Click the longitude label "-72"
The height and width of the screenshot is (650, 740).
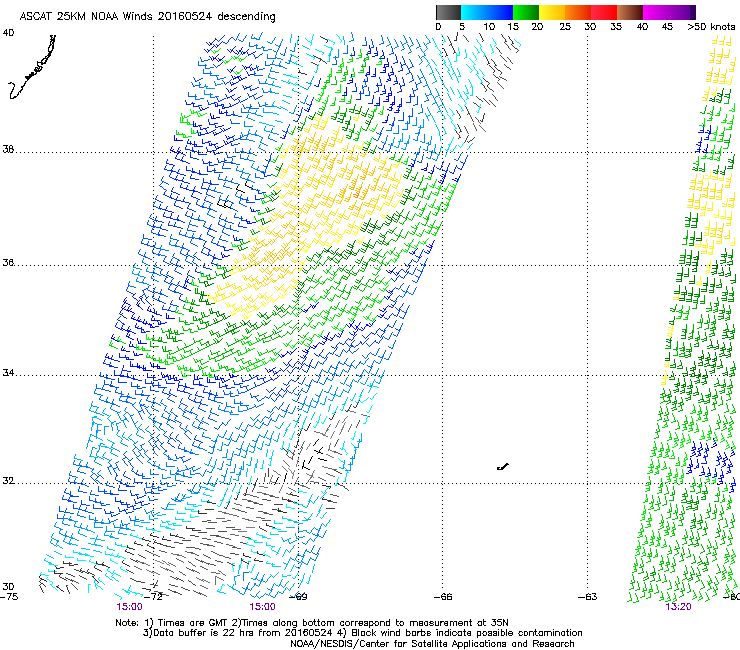click(153, 597)
